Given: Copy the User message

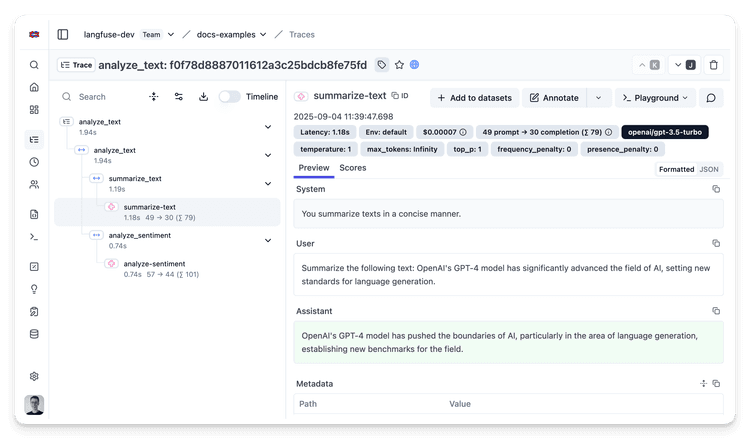Looking at the screenshot, I should click(716, 243).
